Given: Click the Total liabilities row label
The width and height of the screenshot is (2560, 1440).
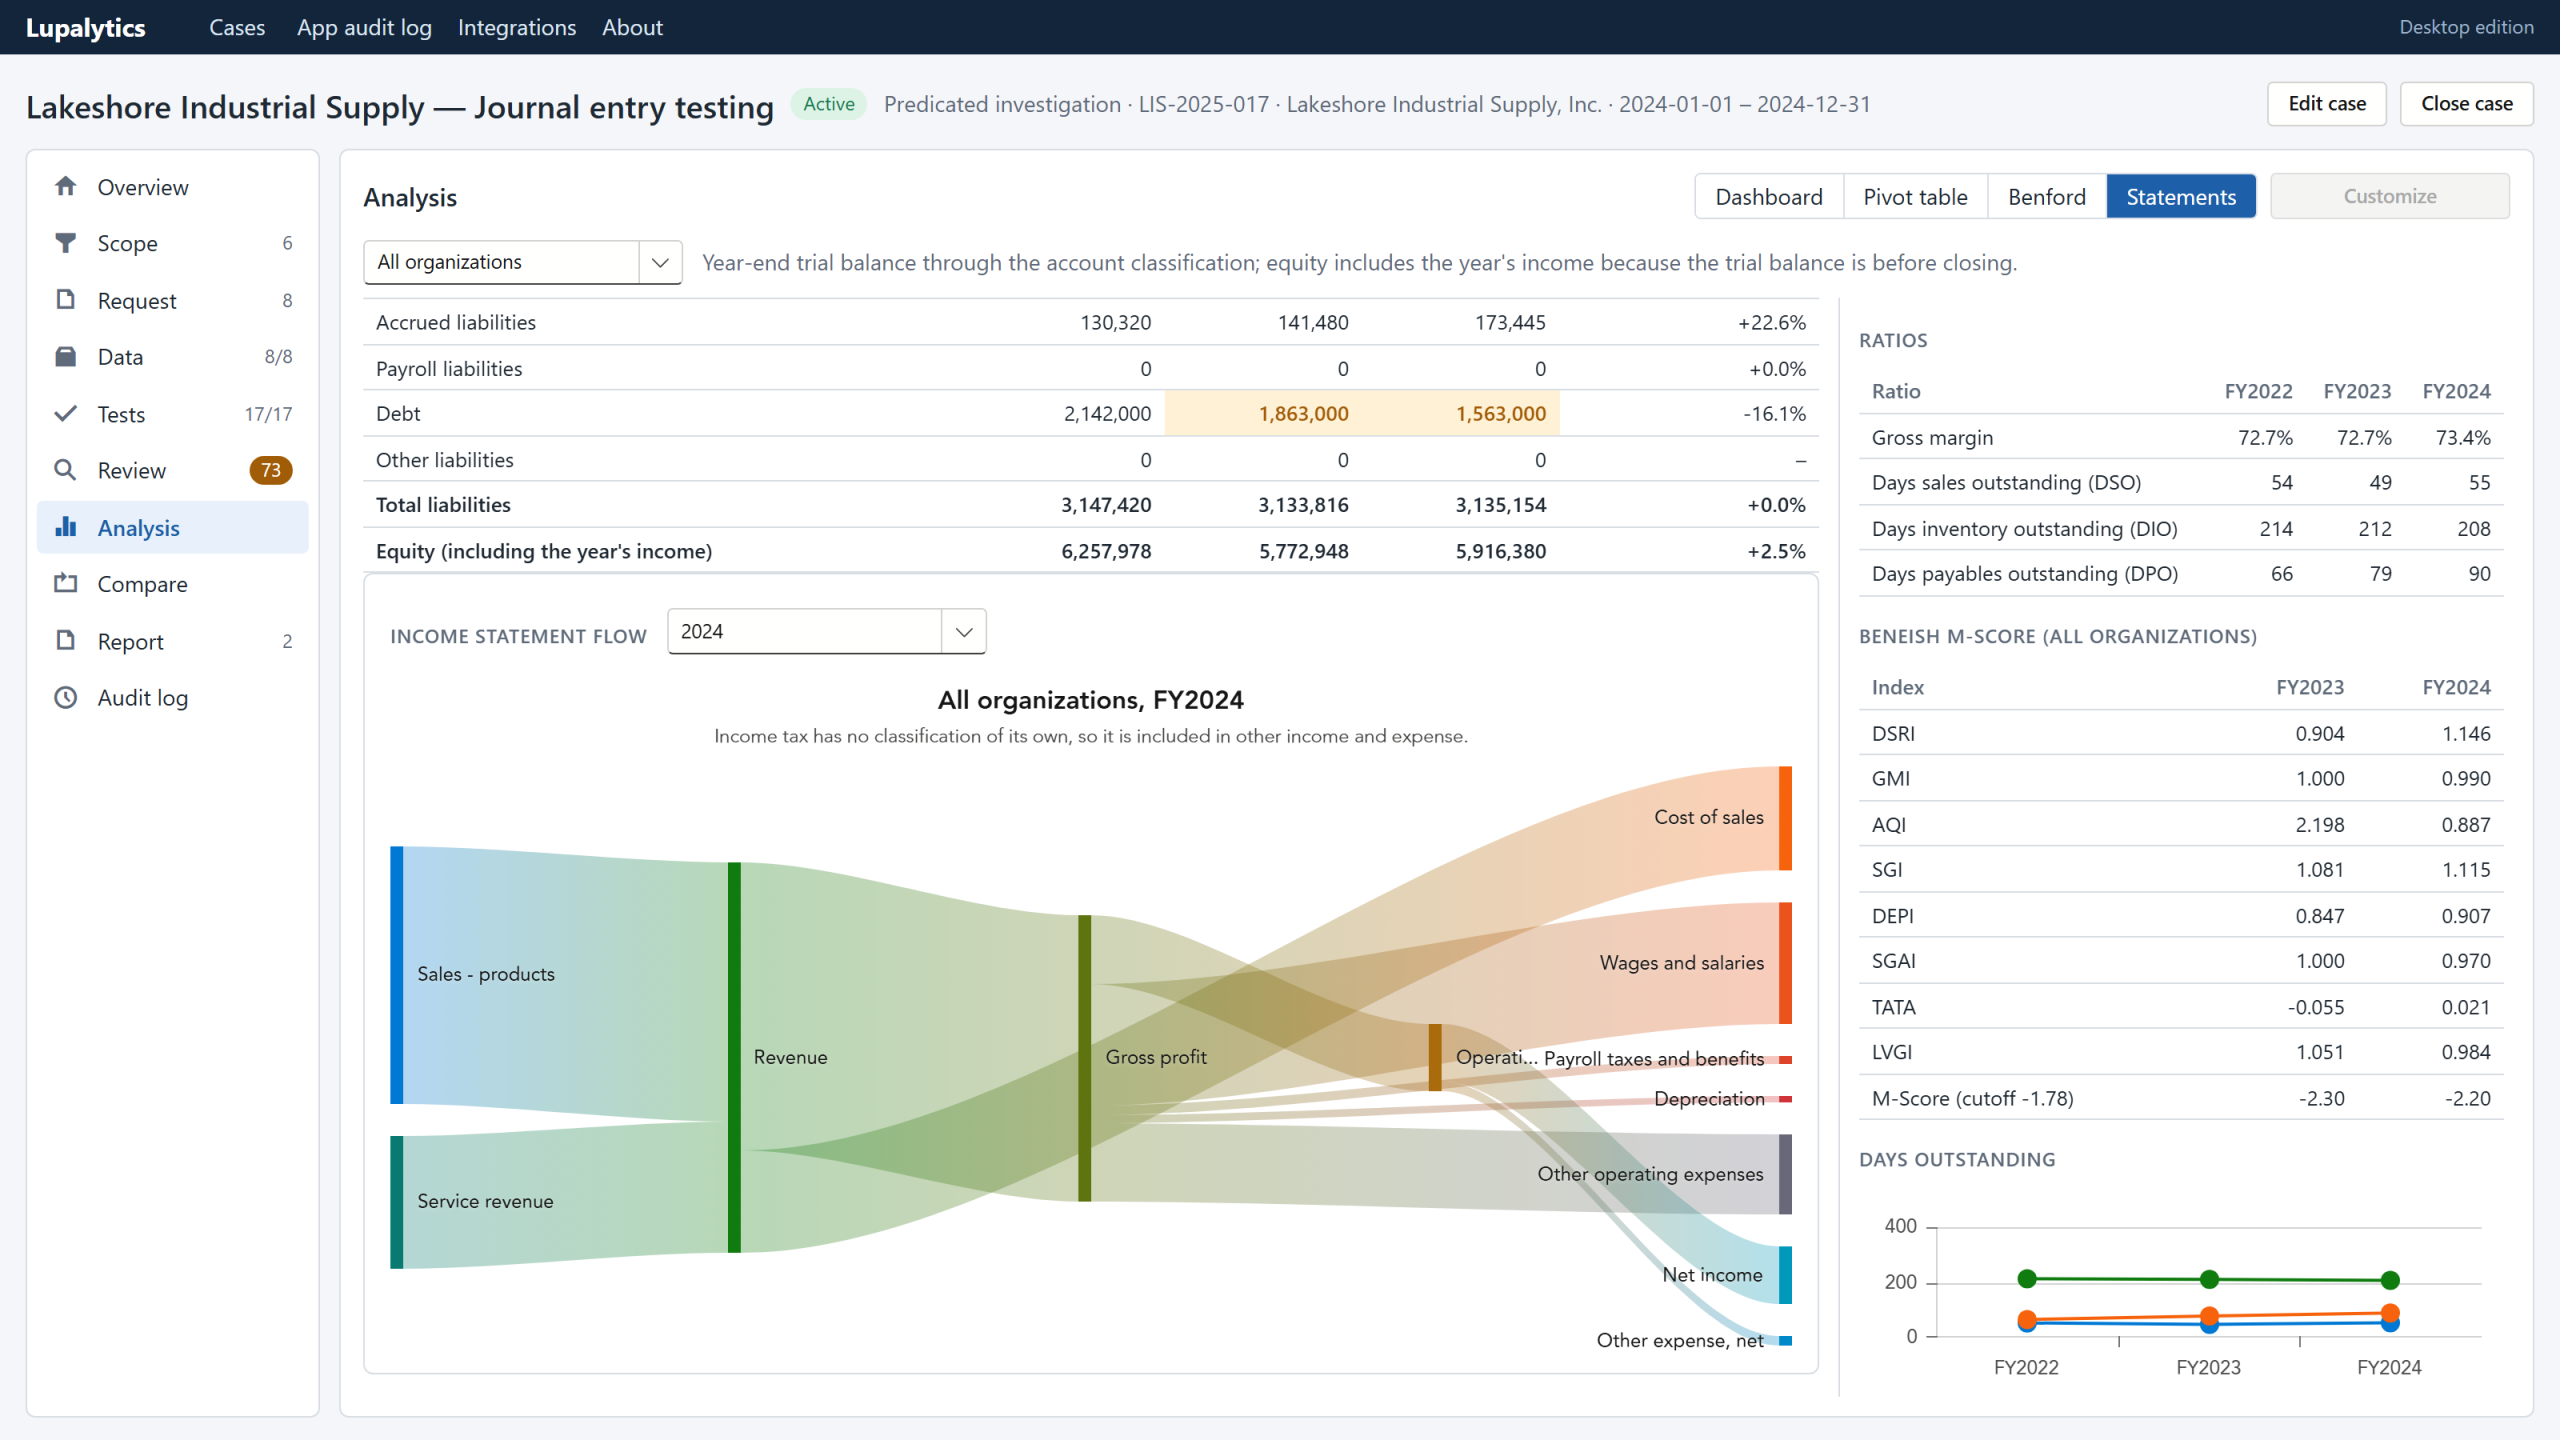Looking at the screenshot, I should (x=443, y=505).
